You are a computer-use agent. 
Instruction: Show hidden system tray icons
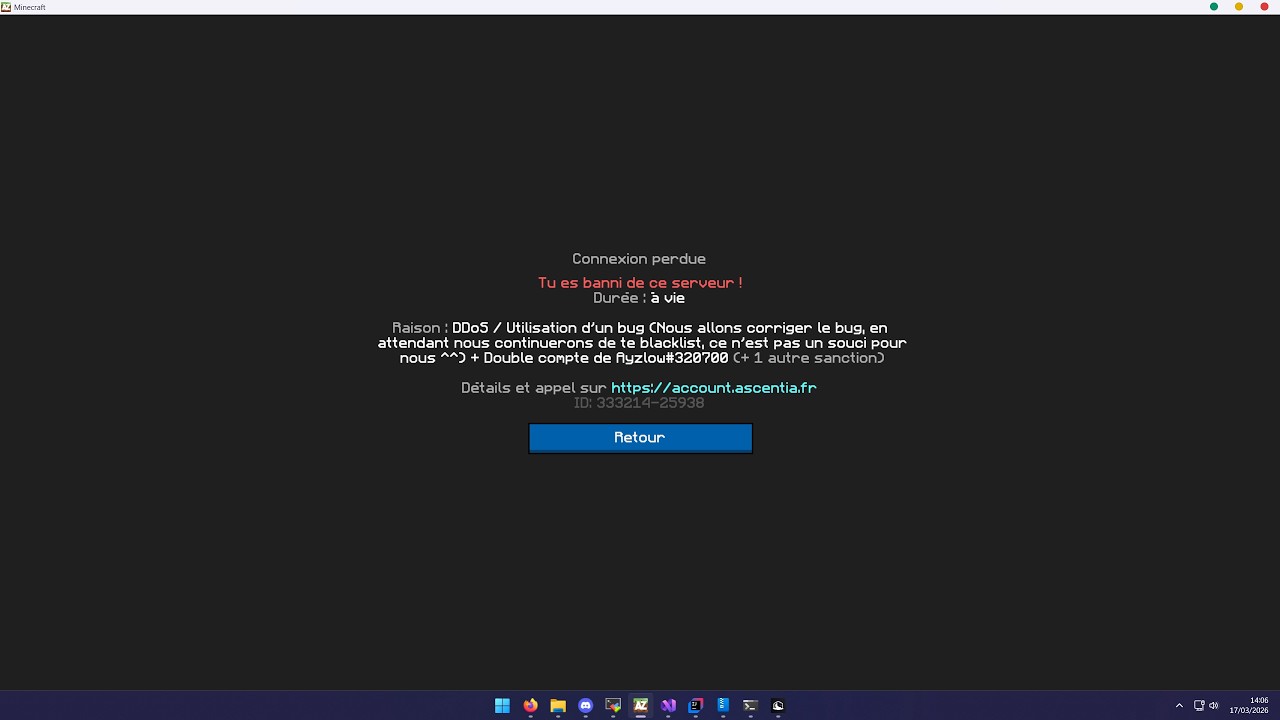click(1179, 705)
